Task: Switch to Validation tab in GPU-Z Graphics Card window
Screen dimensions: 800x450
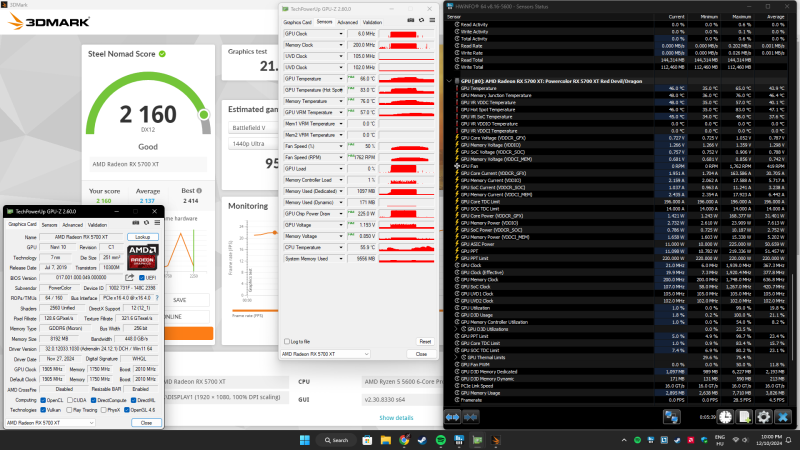Action: (x=97, y=224)
